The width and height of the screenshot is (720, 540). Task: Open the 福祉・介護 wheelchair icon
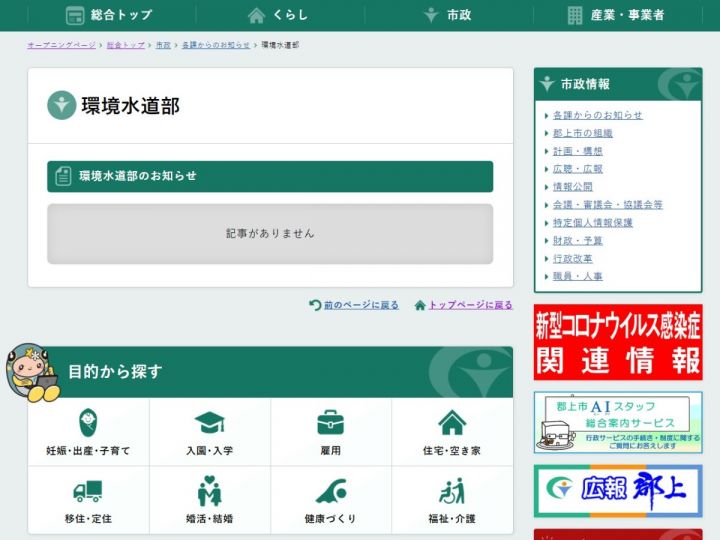click(x=452, y=491)
